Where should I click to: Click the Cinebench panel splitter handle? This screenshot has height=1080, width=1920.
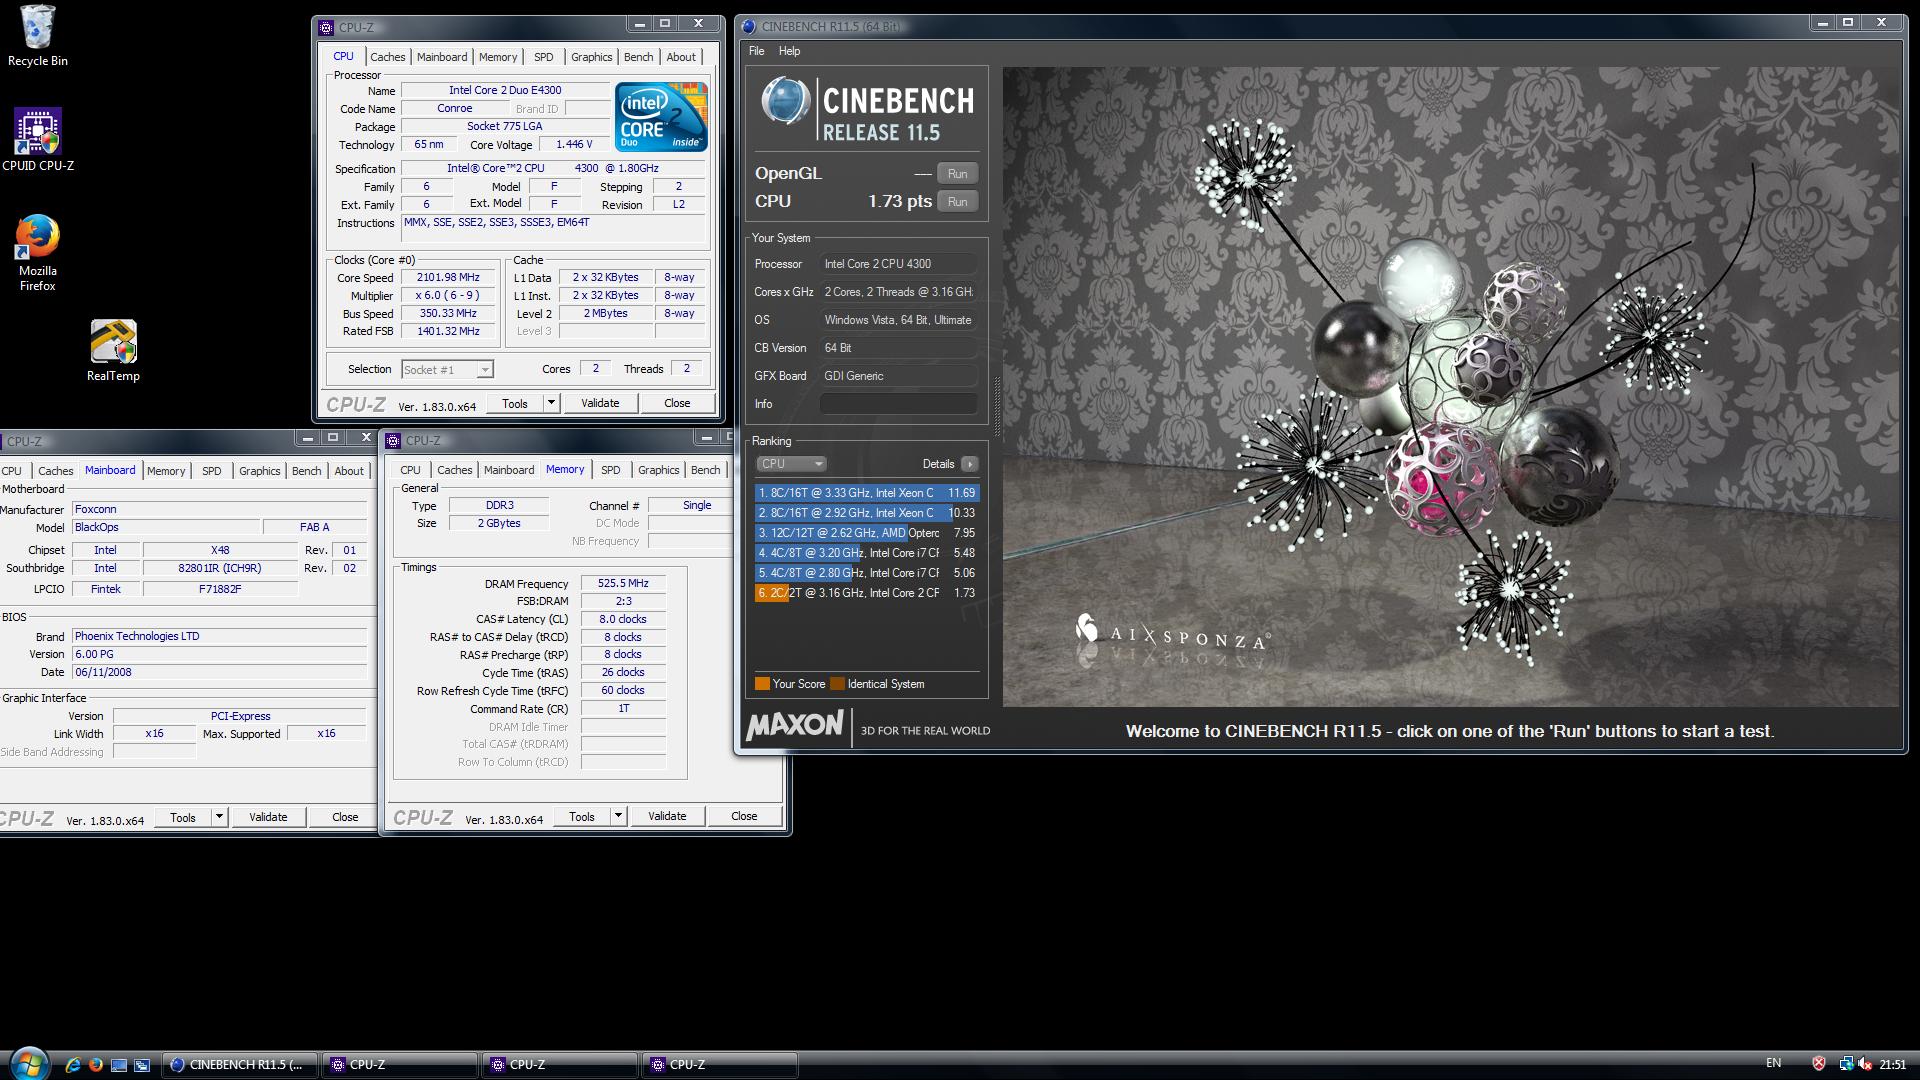click(996, 406)
